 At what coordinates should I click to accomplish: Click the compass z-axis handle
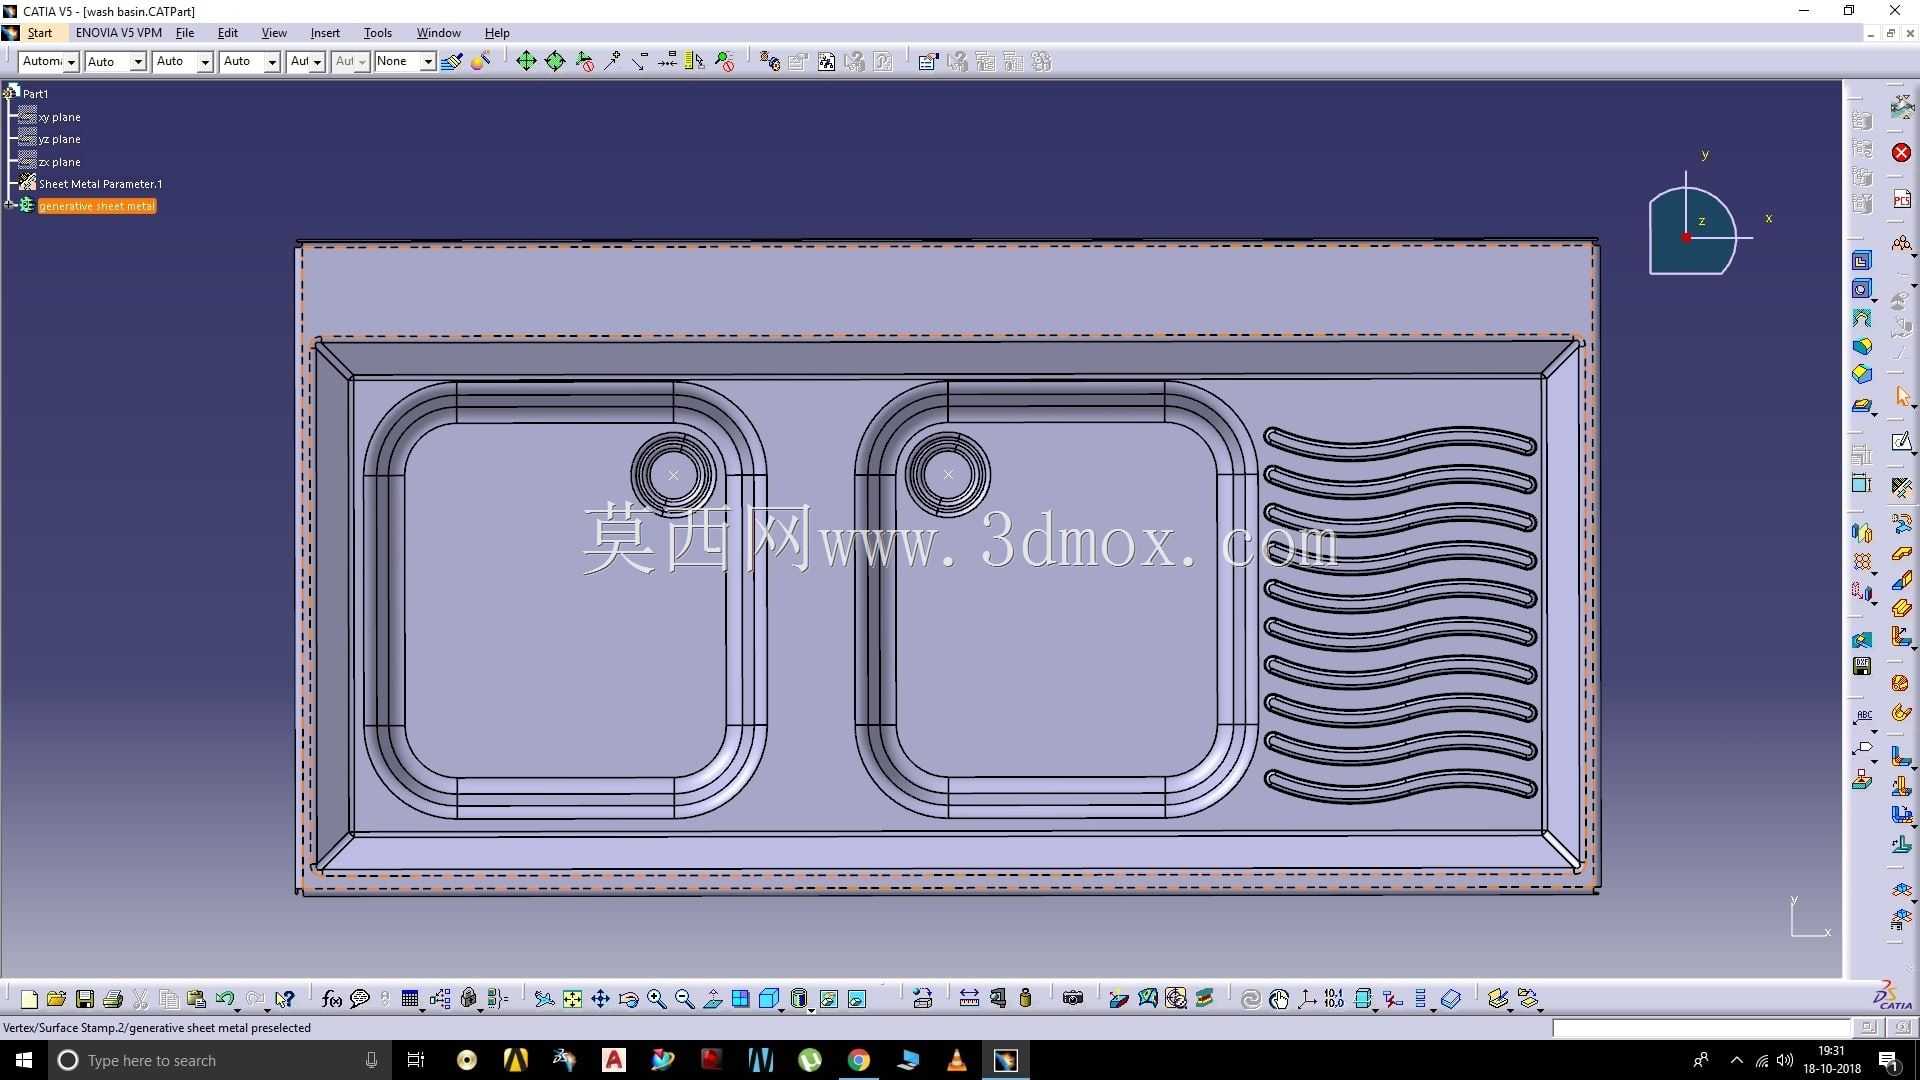(1701, 221)
